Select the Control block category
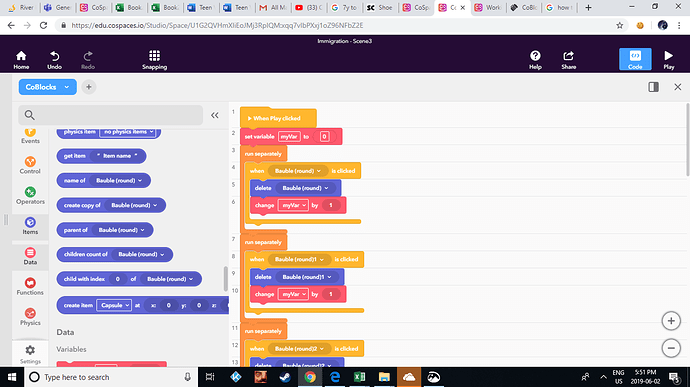Screen dimensions: 690x387 (x=30, y=165)
